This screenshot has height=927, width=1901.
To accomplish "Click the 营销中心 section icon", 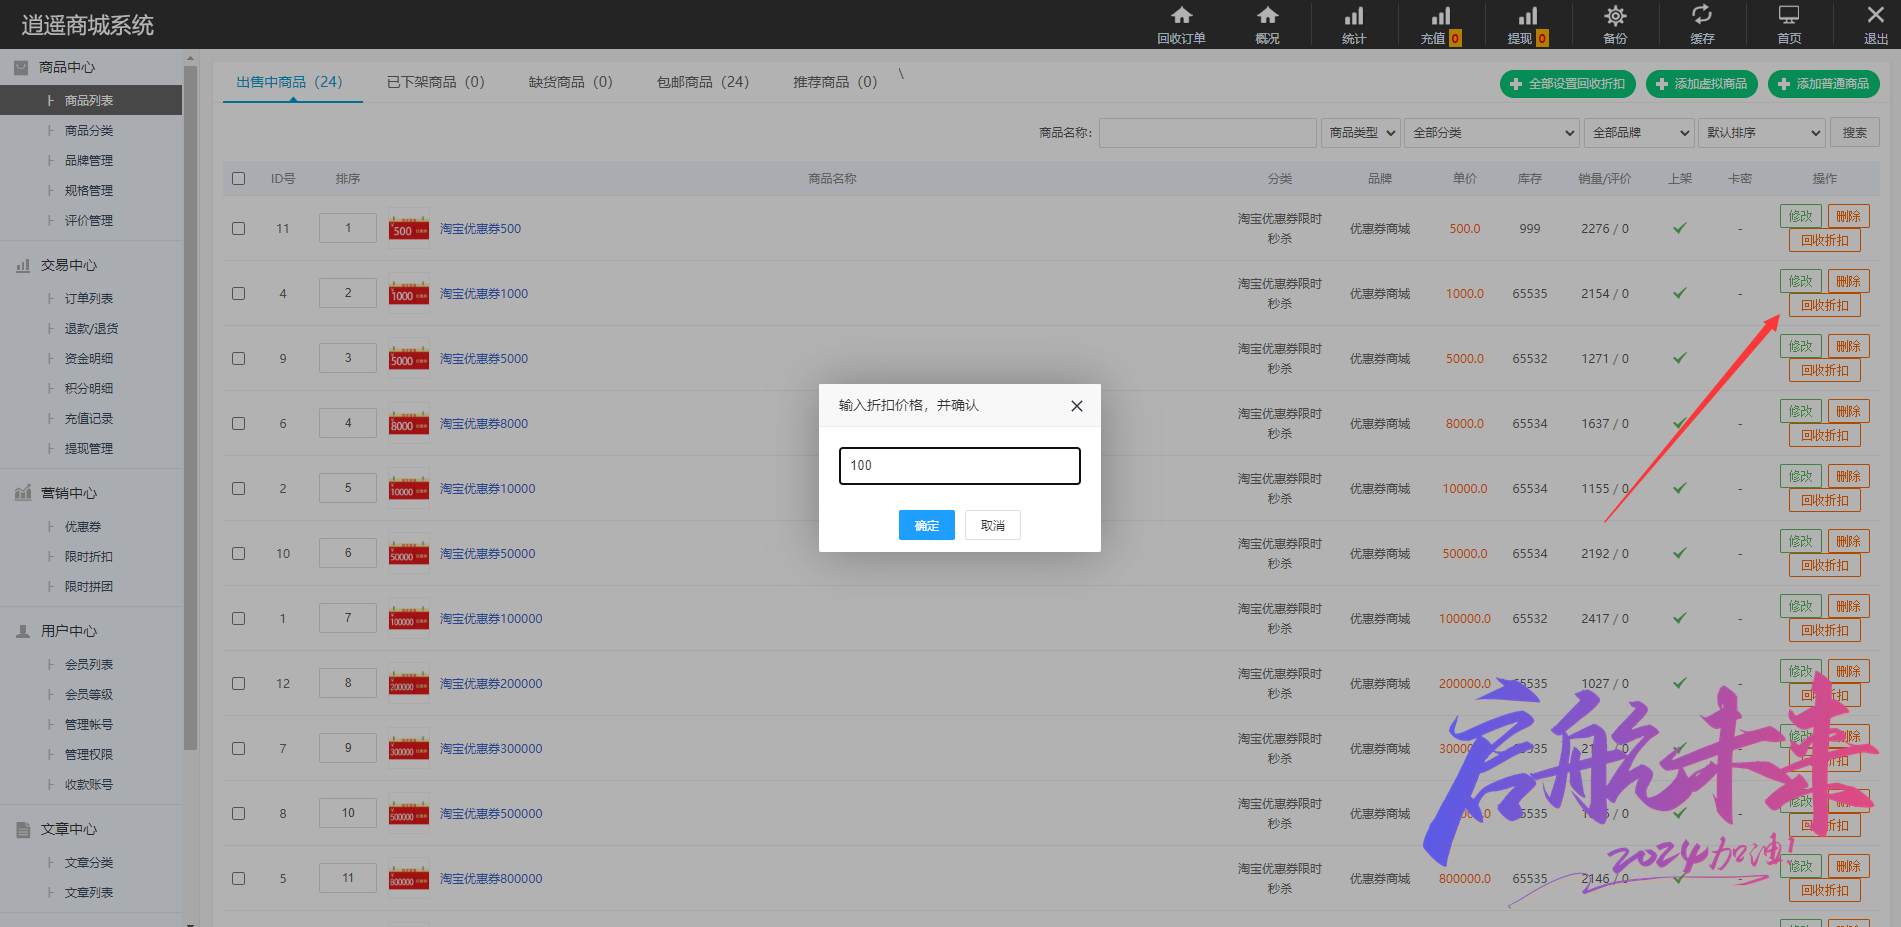I will click(23, 493).
